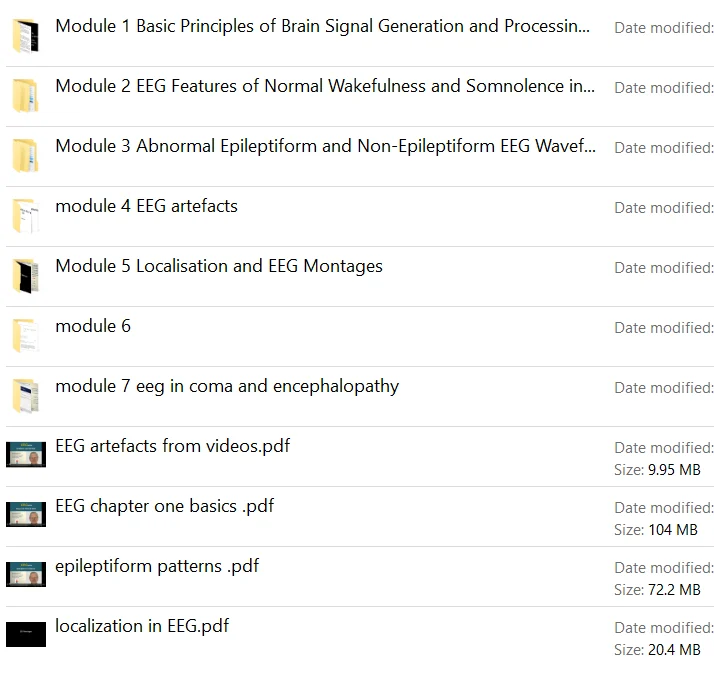Image resolution: width=714 pixels, height=677 pixels.
Task: Click the EEG artefacts from videos.pdf thumbnail
Action: [26, 454]
